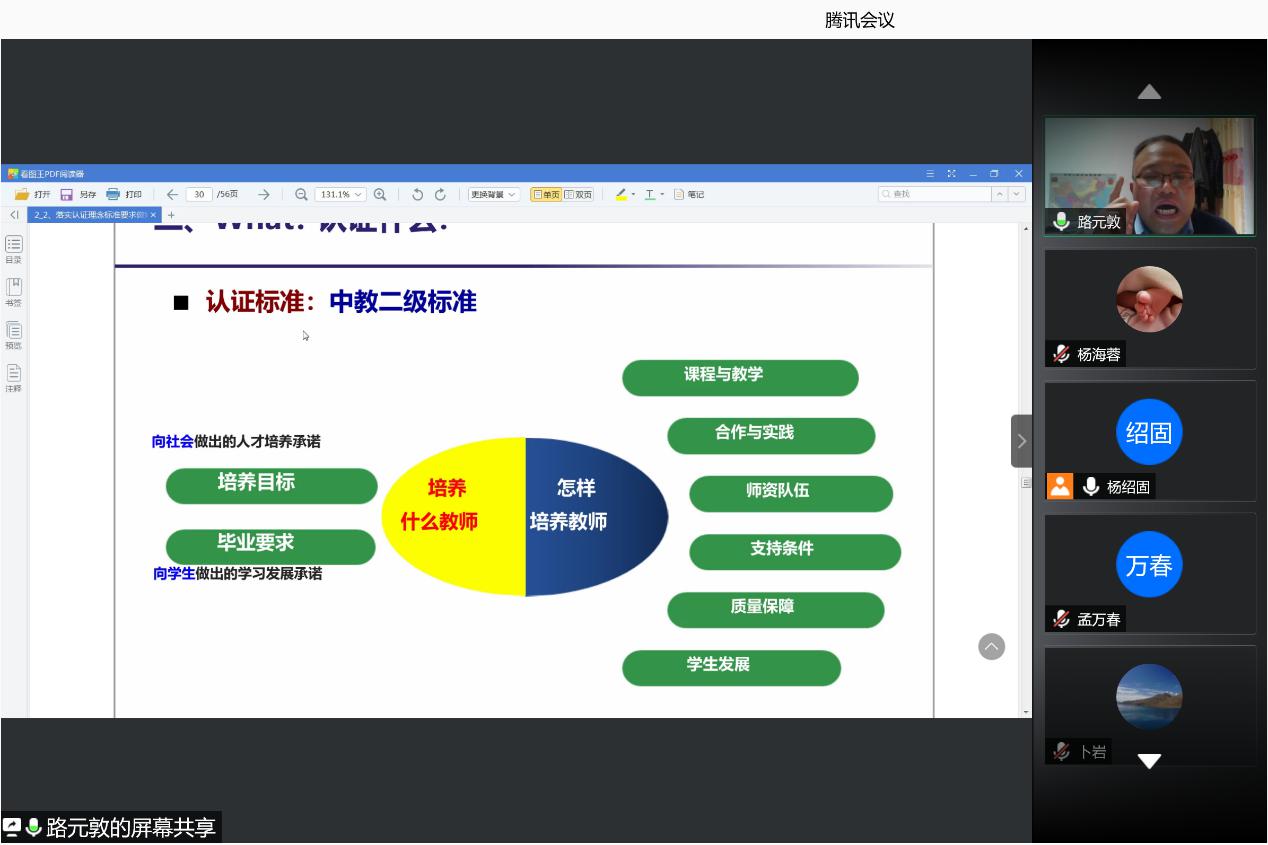Expand the 更换背景 background dropdown
The width and height of the screenshot is (1268, 845).
(493, 195)
